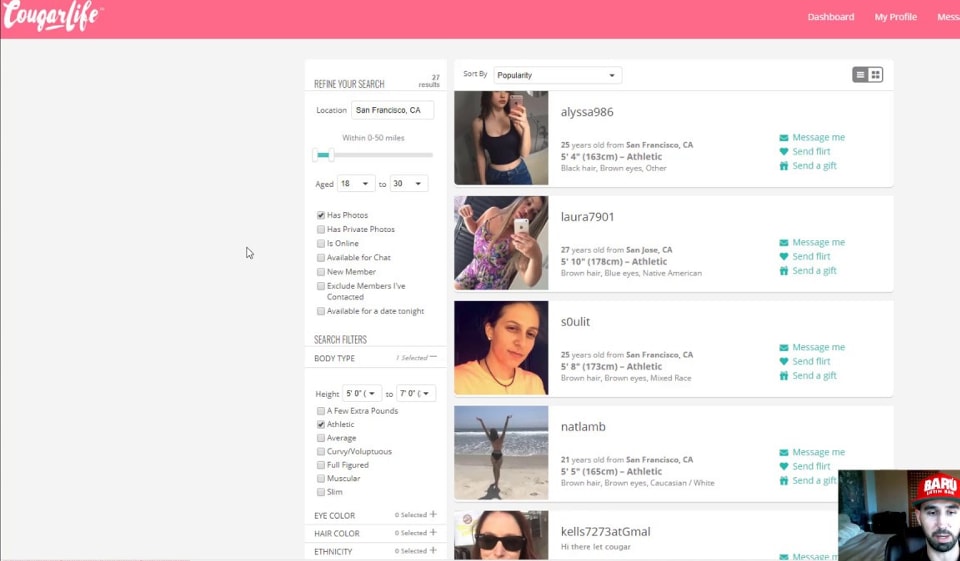The image size is (960, 561).
Task: Open the alyssa986 profile name link
Action: pyautogui.click(x=587, y=112)
